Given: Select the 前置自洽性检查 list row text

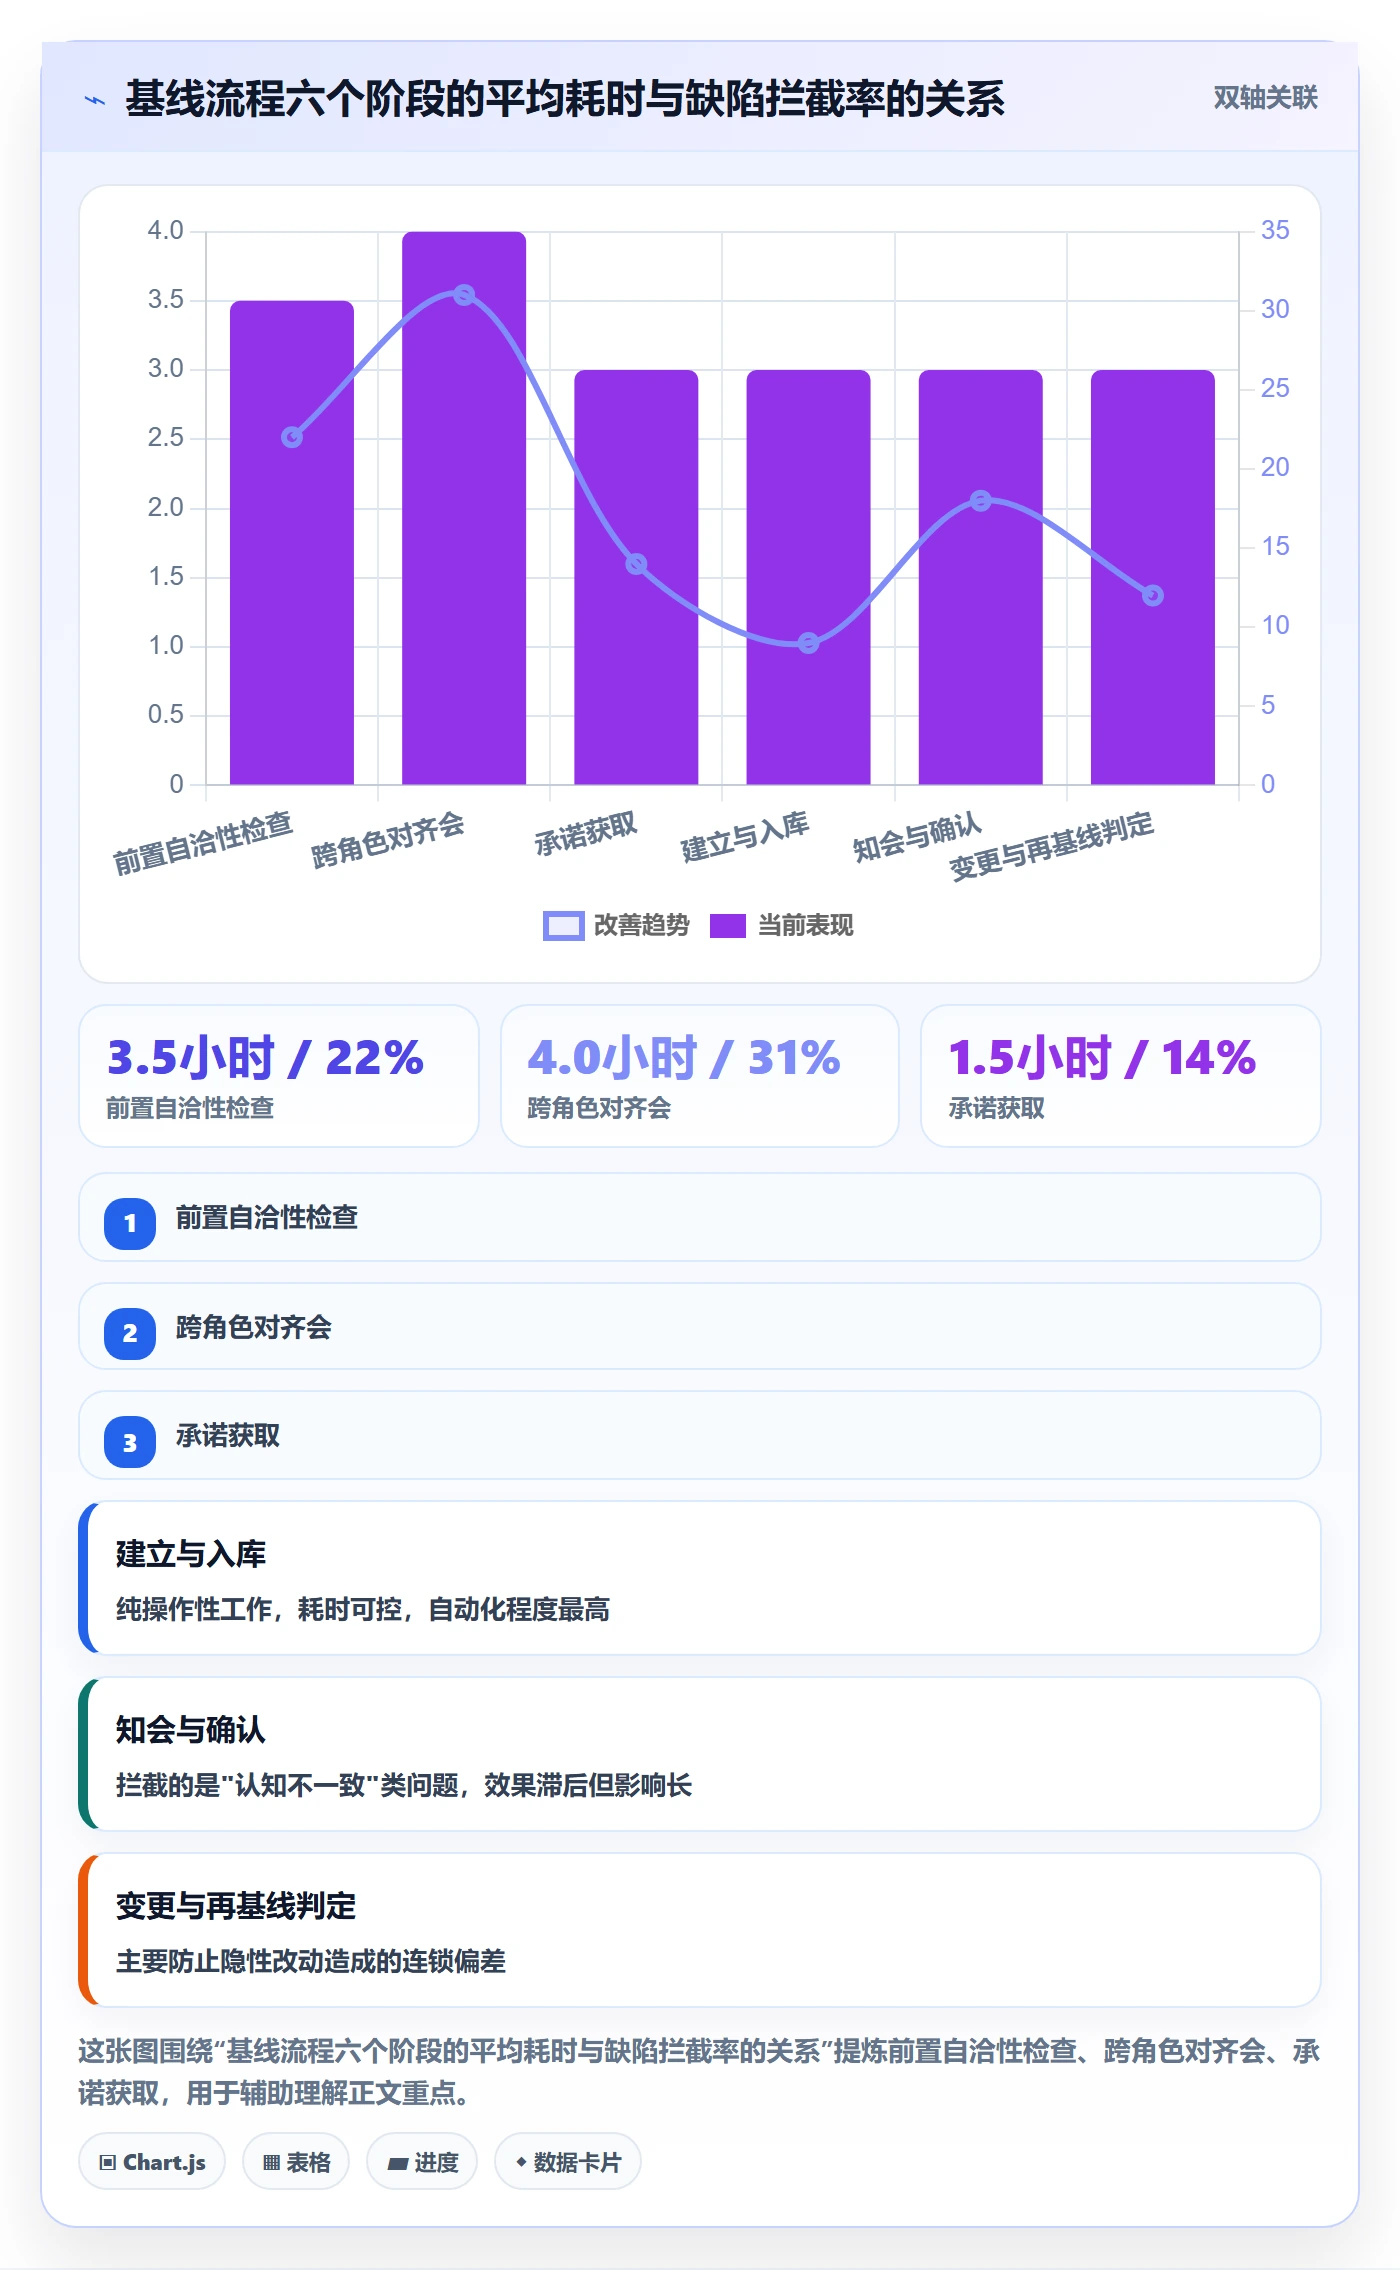Looking at the screenshot, I should 267,1218.
